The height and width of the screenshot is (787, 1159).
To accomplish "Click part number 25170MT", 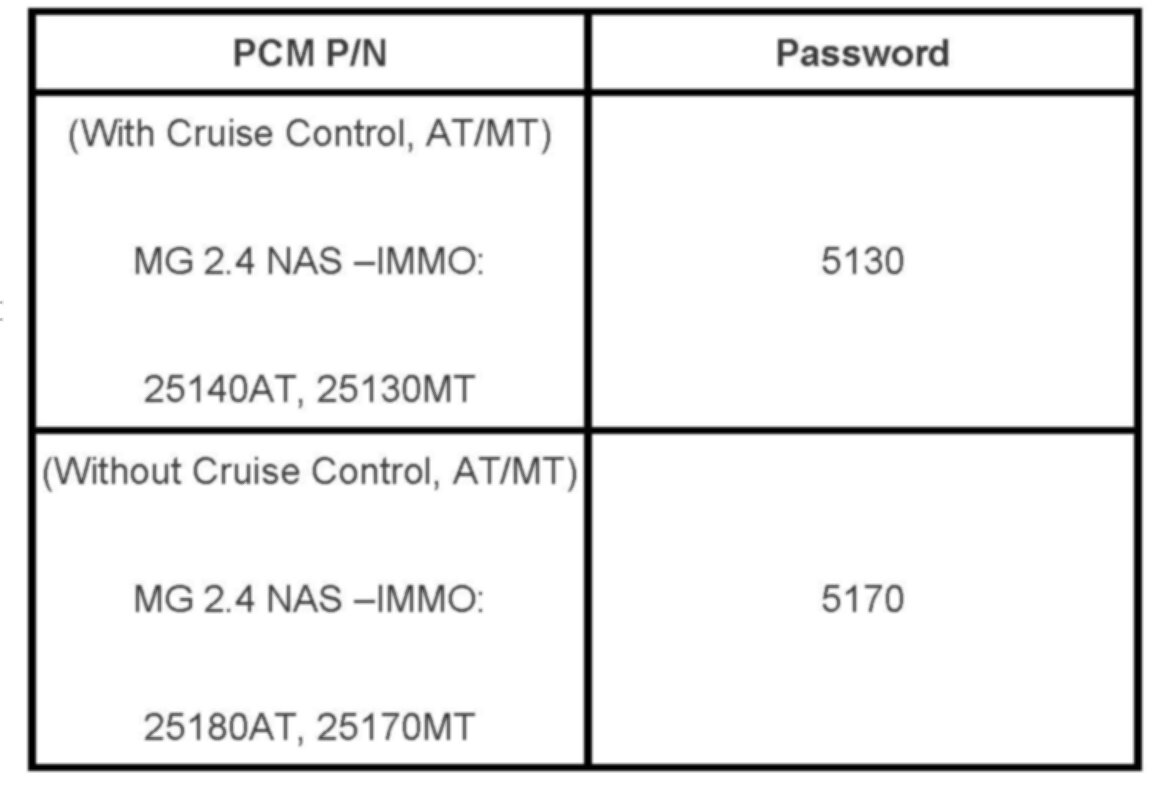I will click(394, 727).
